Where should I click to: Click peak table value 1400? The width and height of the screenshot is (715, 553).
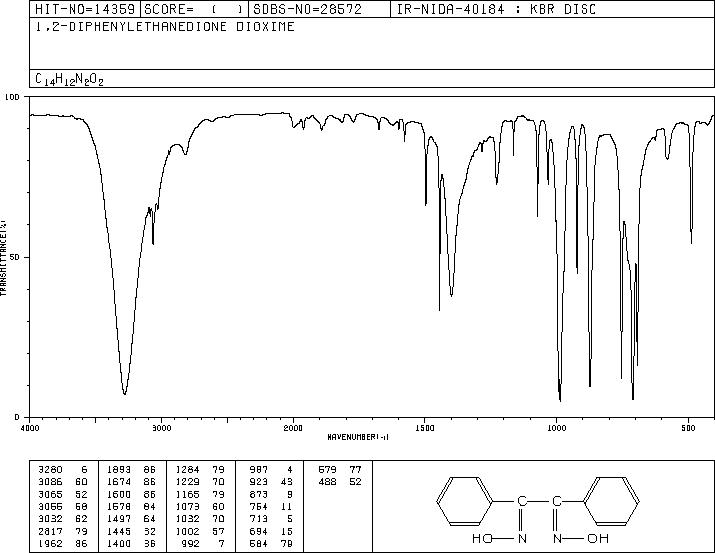(x=119, y=544)
